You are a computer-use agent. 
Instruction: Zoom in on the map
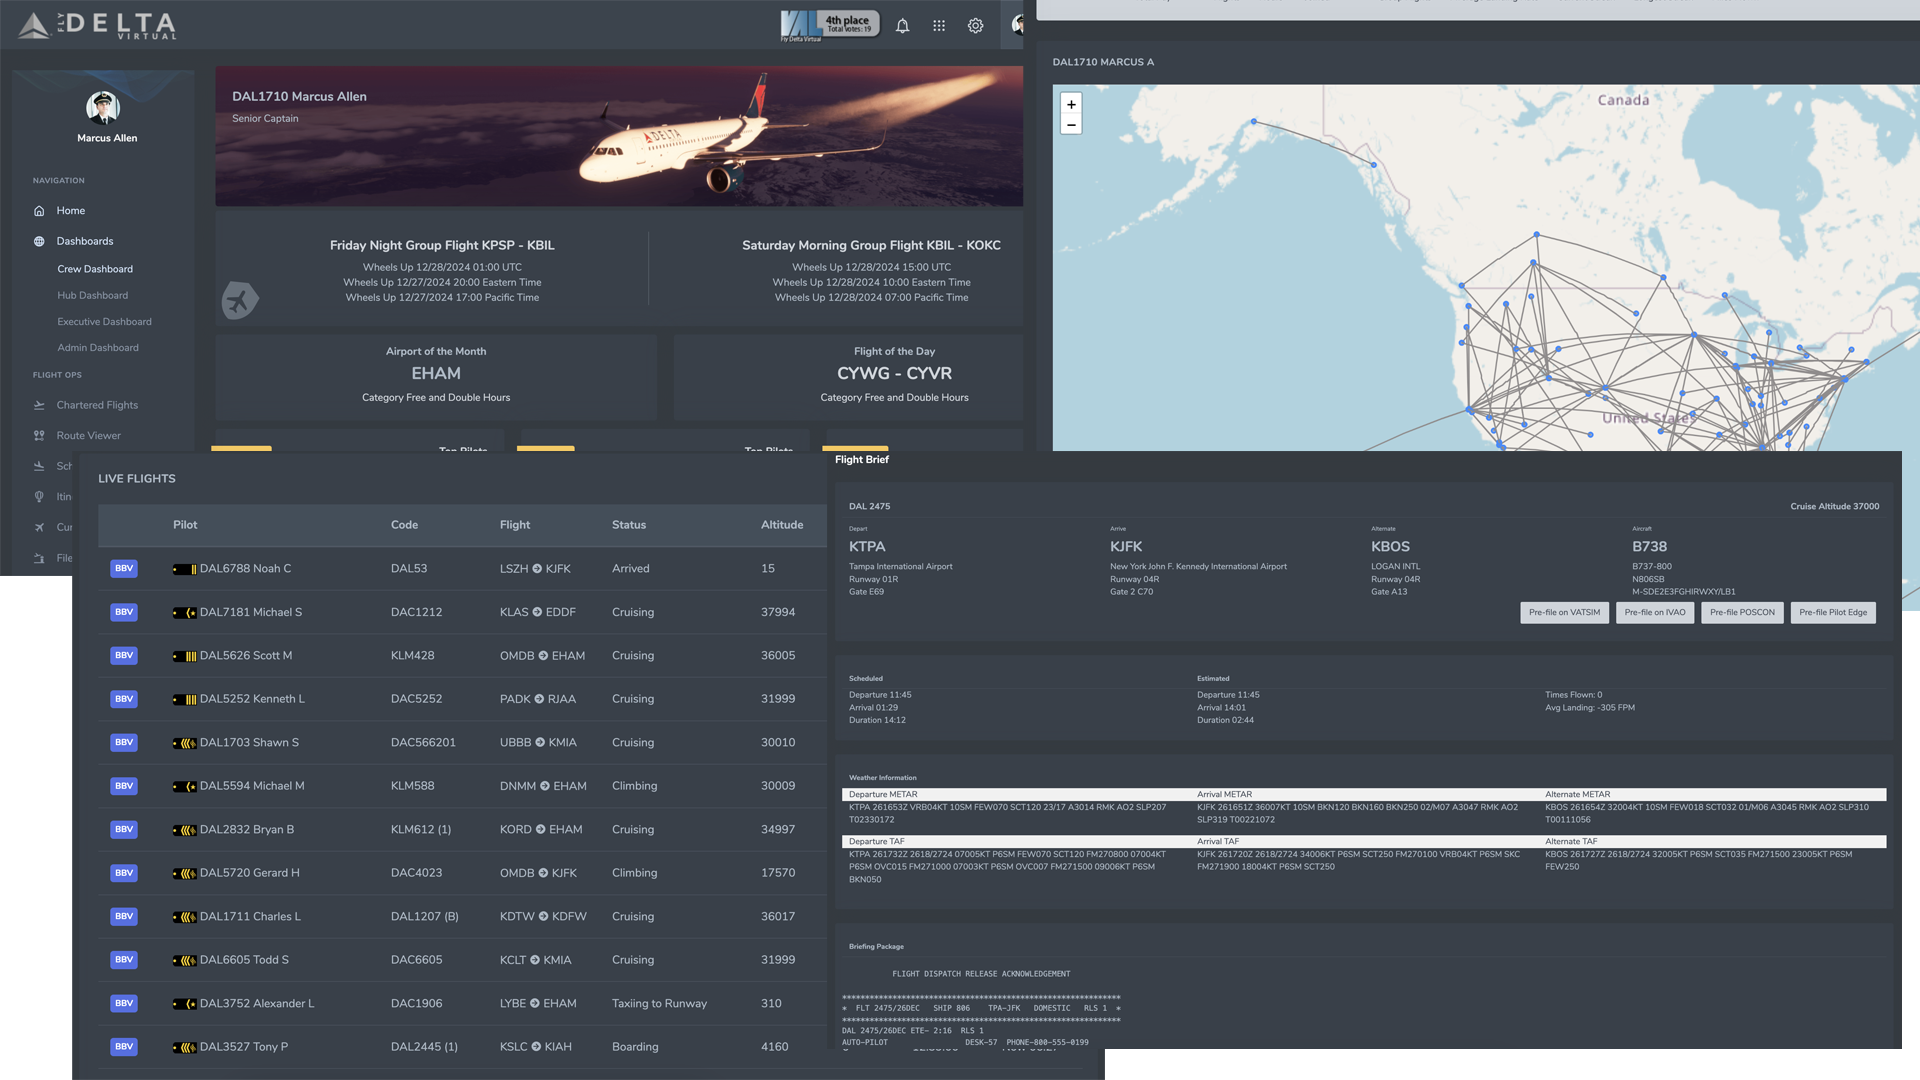tap(1071, 104)
